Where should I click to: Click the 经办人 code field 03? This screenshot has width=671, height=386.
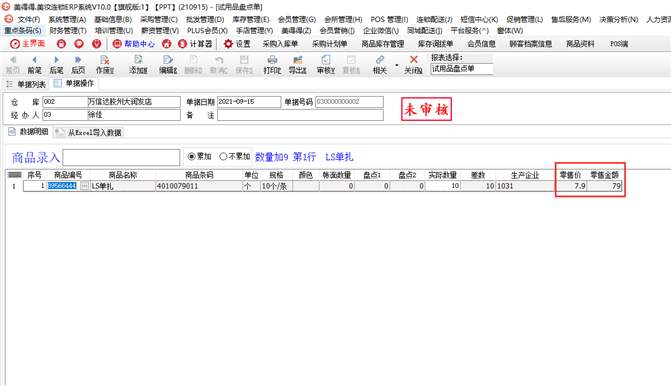tap(65, 115)
